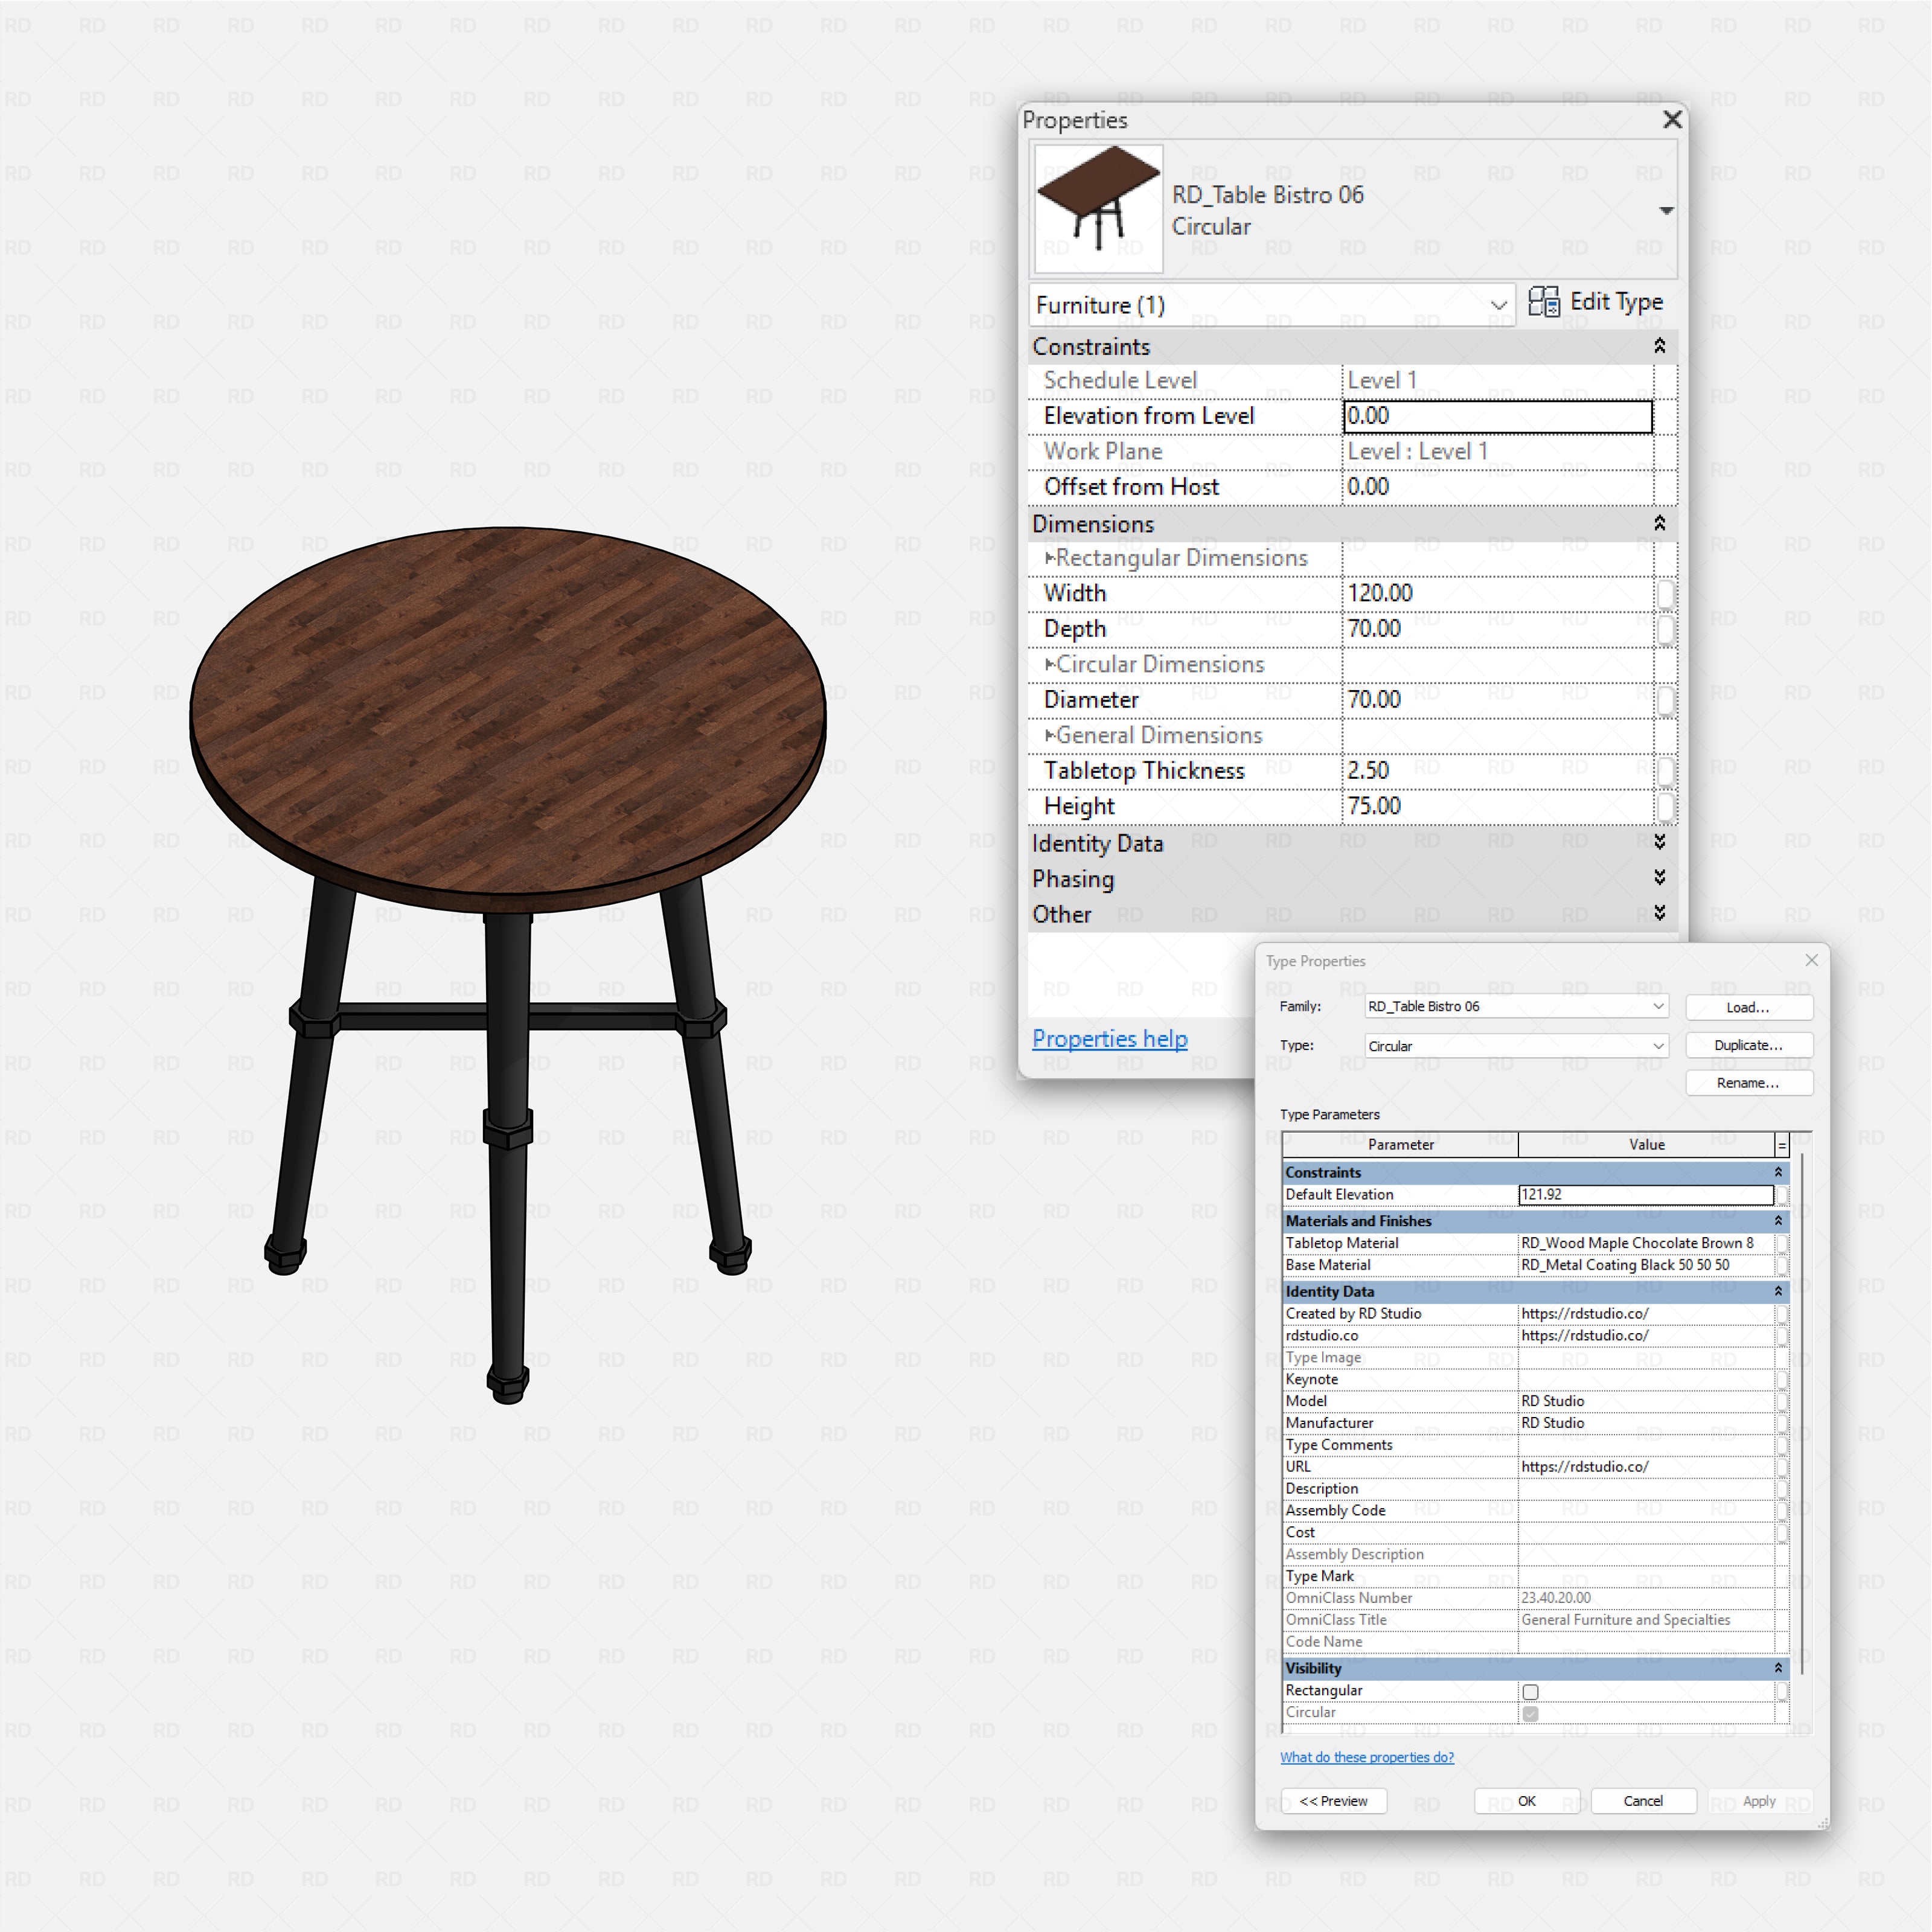Collapse the Dimensions section in Properties
Screen dimensions: 1932x1932
[x=1659, y=524]
